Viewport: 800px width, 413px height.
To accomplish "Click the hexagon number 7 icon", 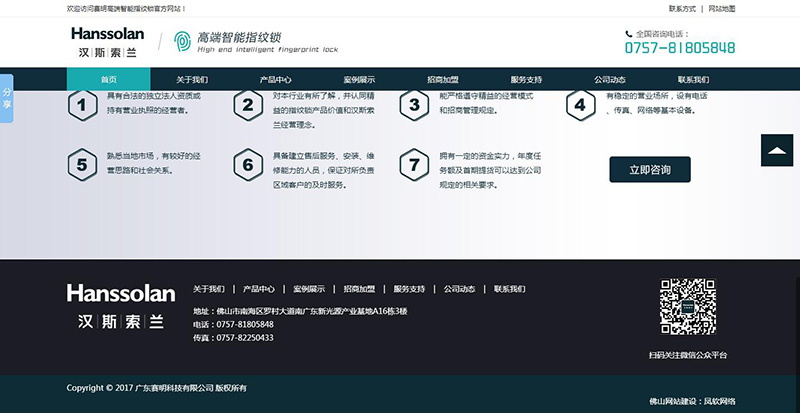I will click(x=414, y=165).
